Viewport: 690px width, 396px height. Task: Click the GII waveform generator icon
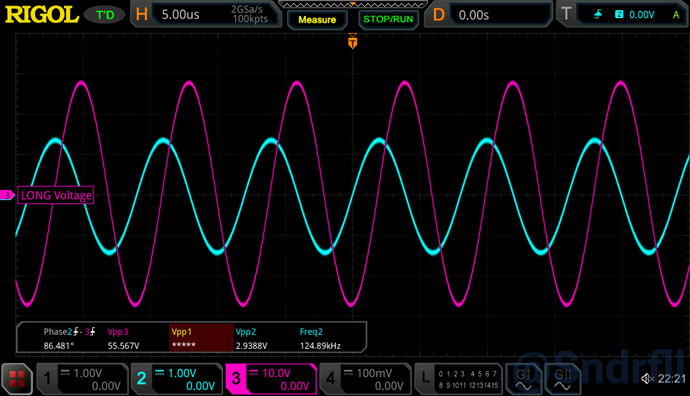click(562, 379)
